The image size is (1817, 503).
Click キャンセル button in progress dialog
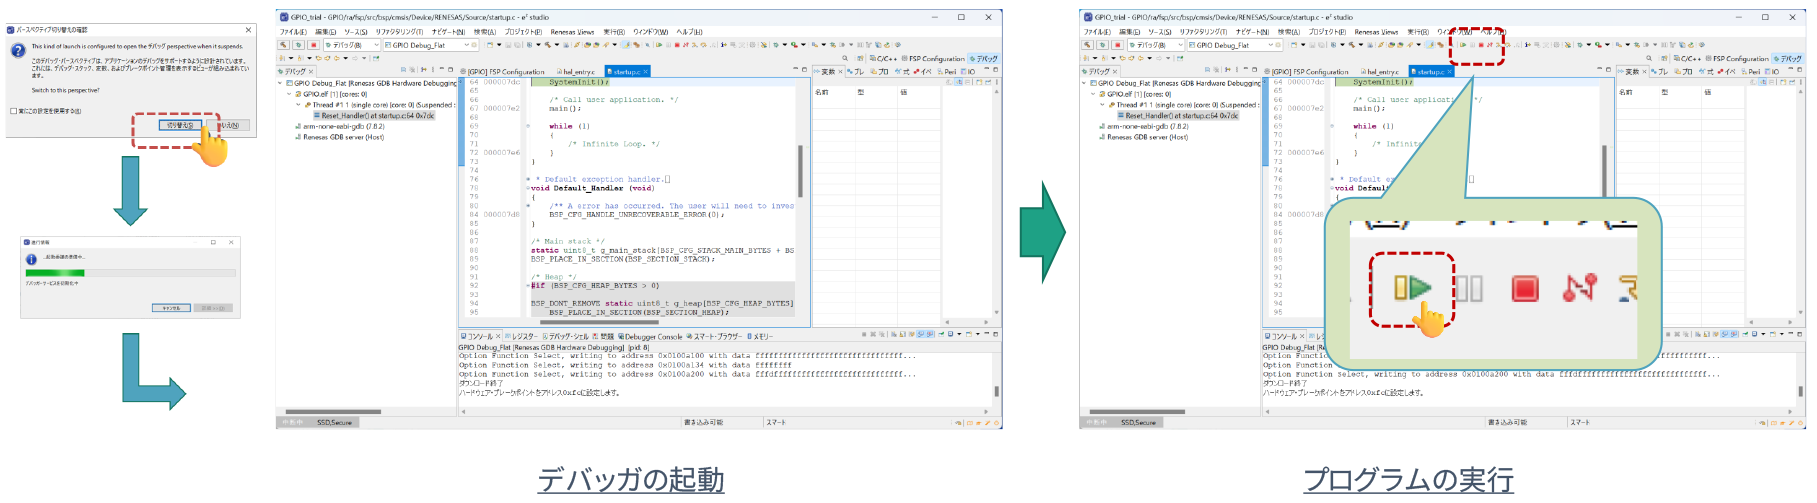(170, 308)
